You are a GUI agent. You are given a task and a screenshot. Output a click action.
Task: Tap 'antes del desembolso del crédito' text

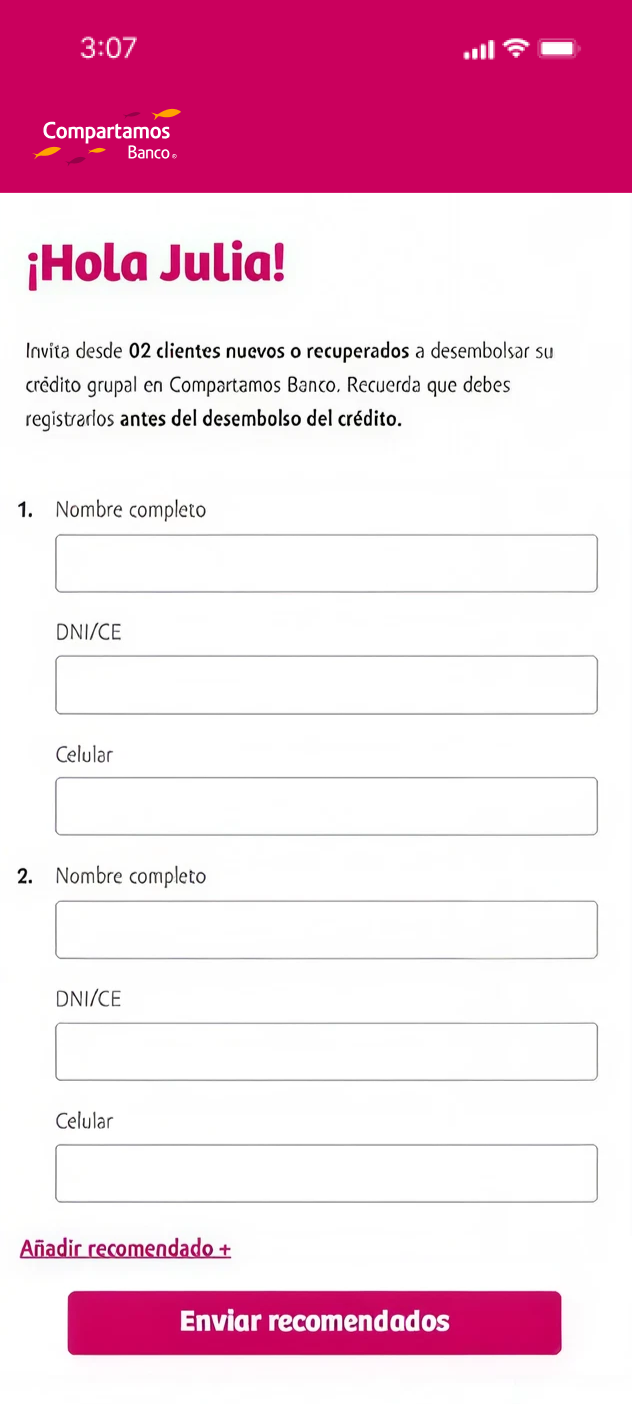tap(260, 420)
